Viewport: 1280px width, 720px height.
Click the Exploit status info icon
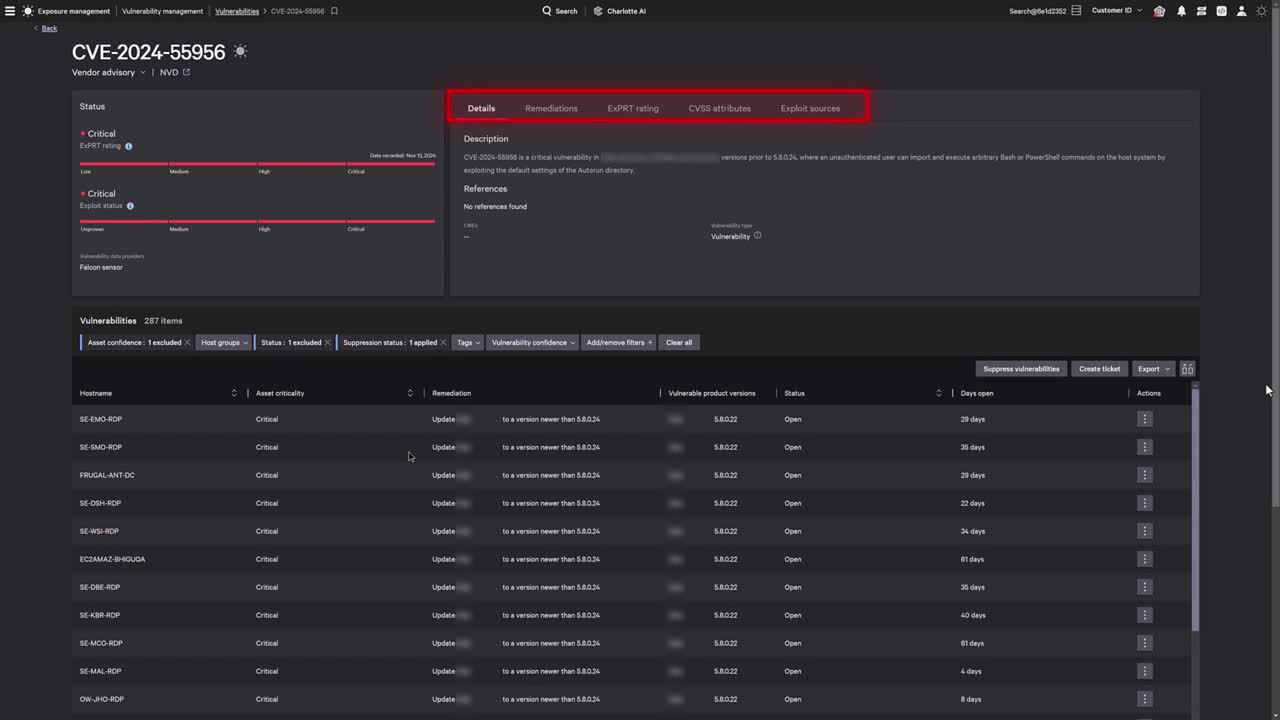coord(130,206)
